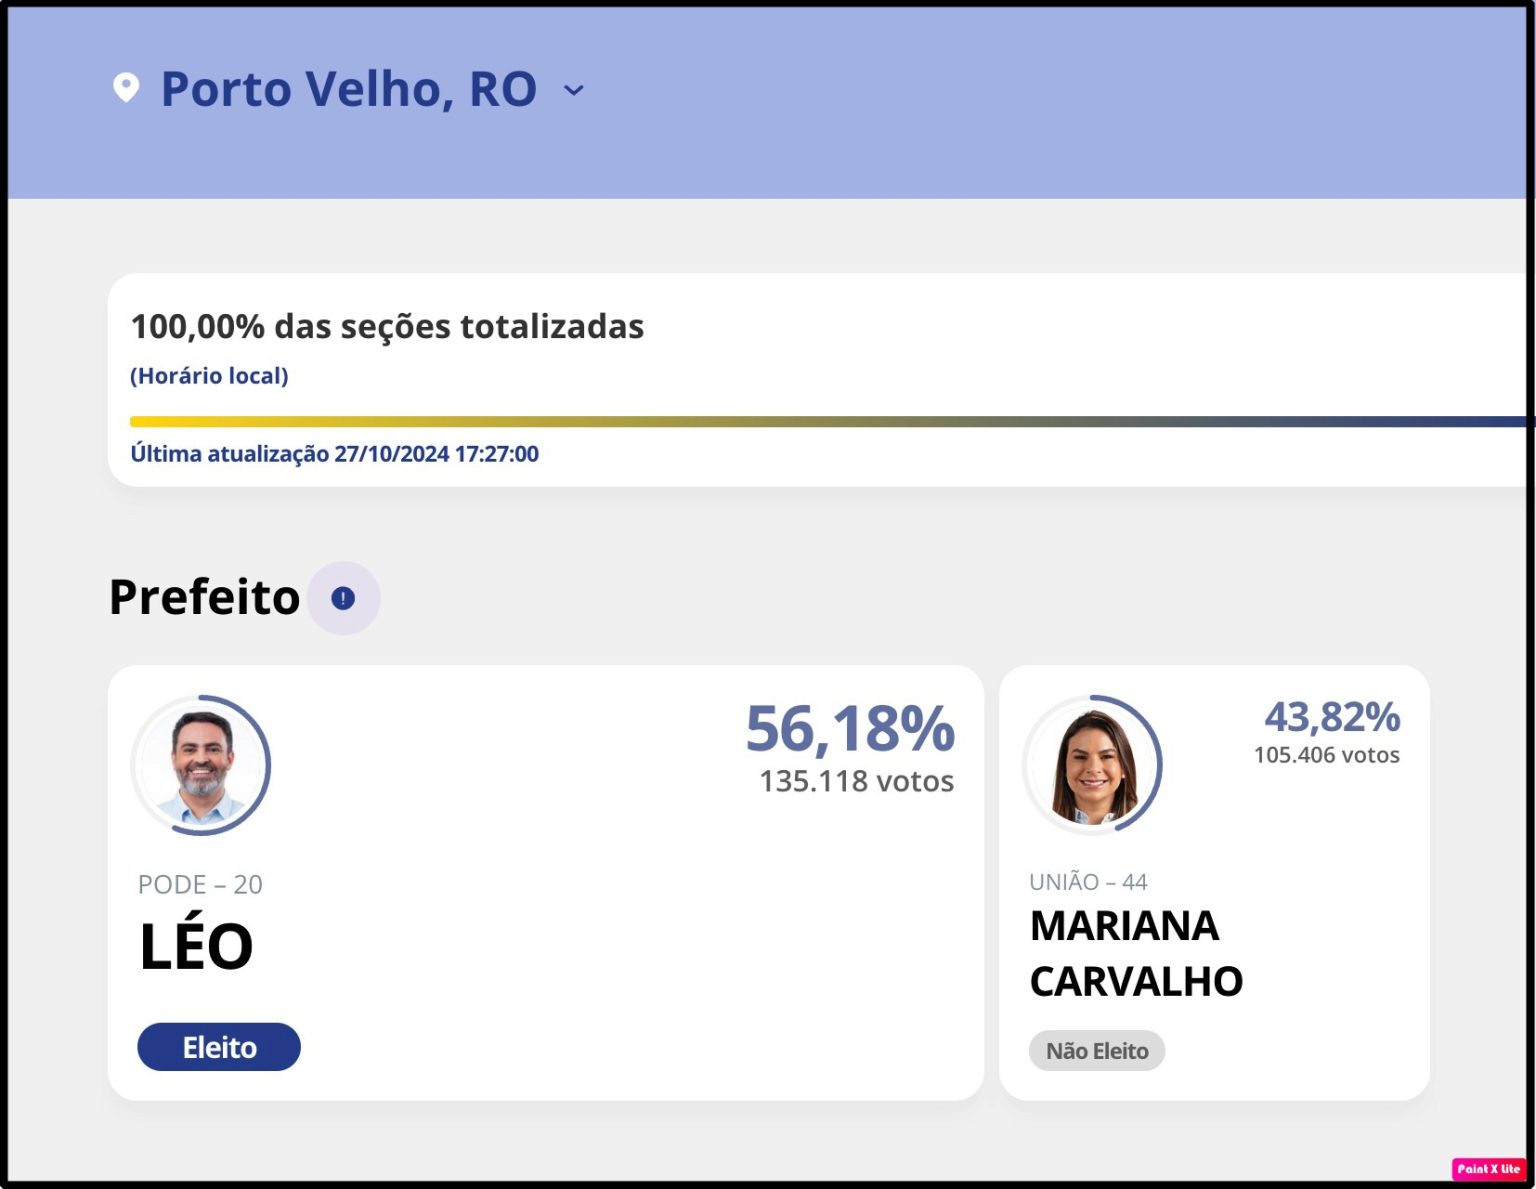The image size is (1536, 1189).
Task: Click the 56,18% vote percentage
Action: [x=850, y=728]
